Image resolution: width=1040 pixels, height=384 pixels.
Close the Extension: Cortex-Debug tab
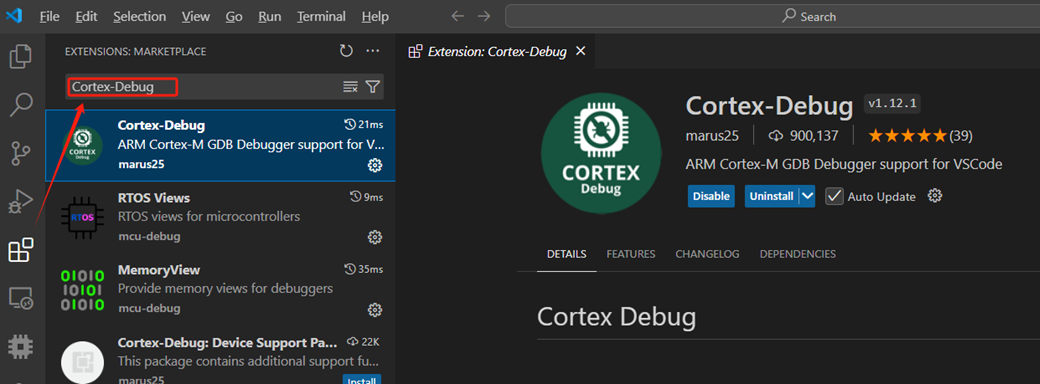(x=580, y=51)
